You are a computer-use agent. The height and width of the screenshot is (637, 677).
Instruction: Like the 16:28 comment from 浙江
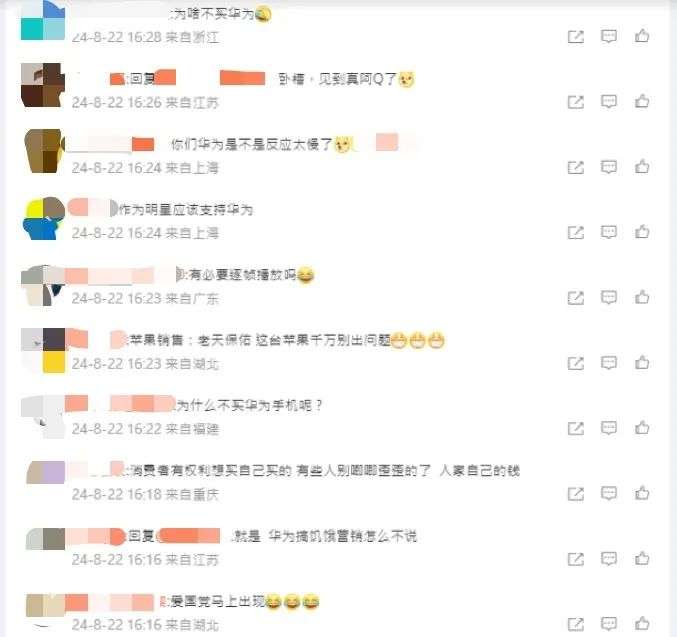point(642,36)
